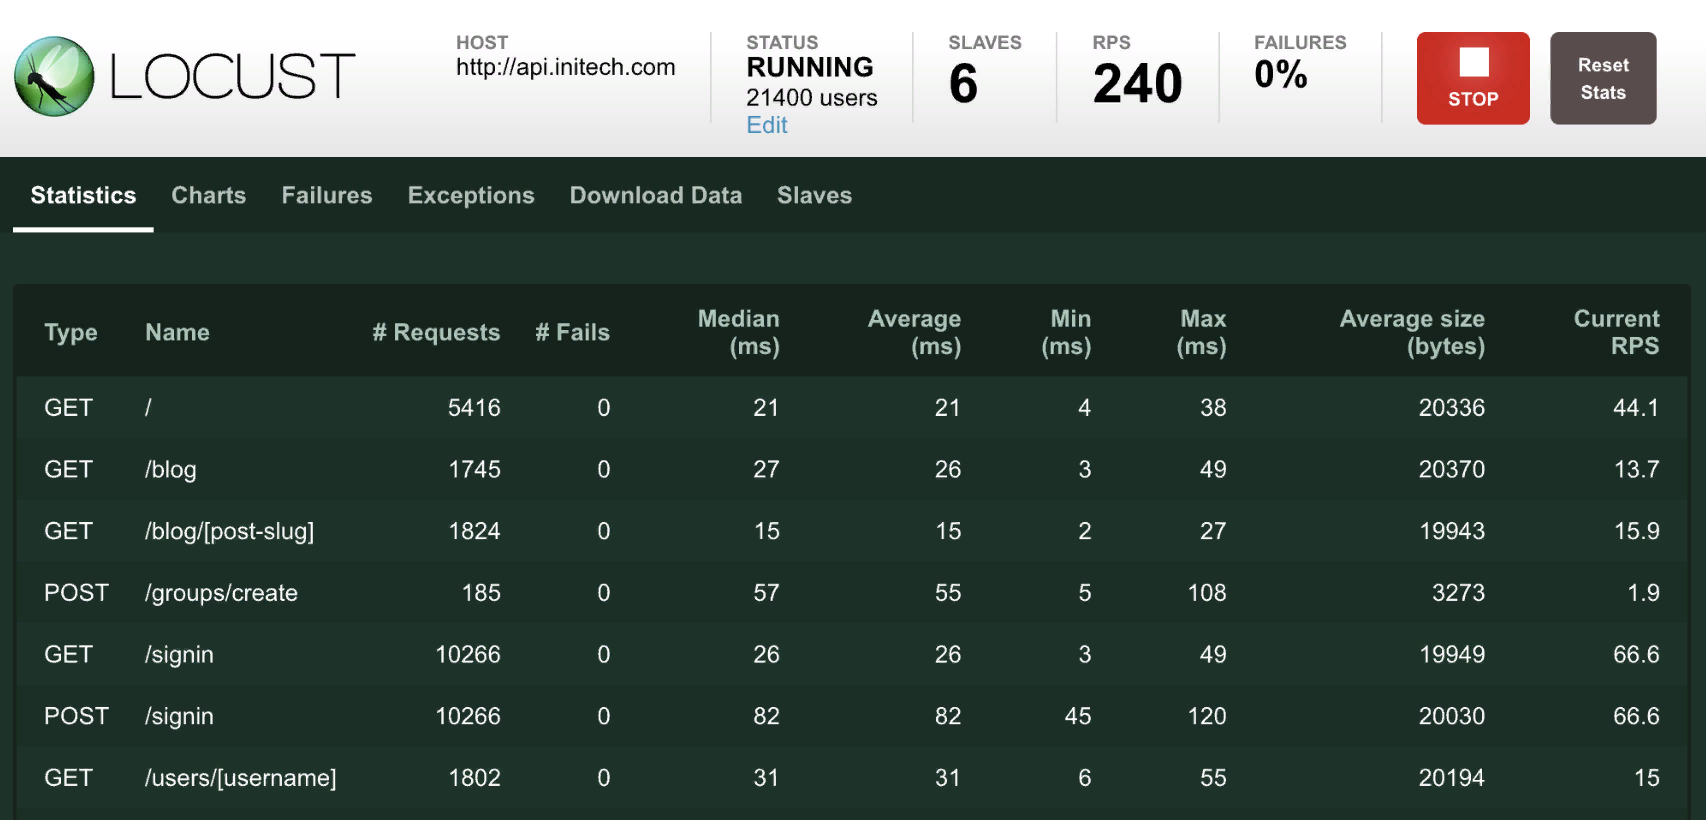Switch to the Statistics tab
The height and width of the screenshot is (820, 1706).
(x=83, y=195)
